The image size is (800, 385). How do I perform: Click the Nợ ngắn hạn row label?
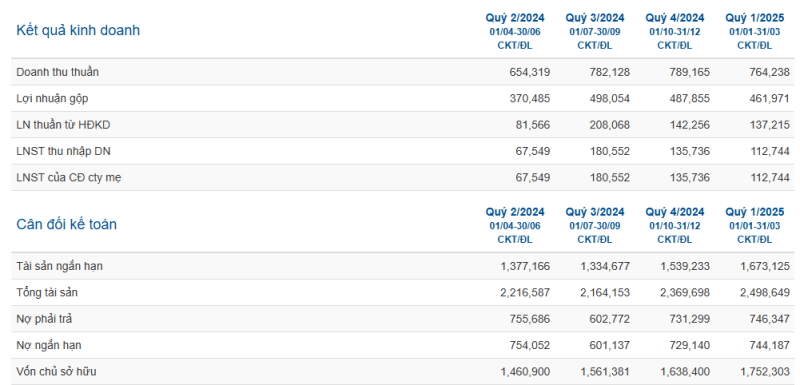[49, 346]
